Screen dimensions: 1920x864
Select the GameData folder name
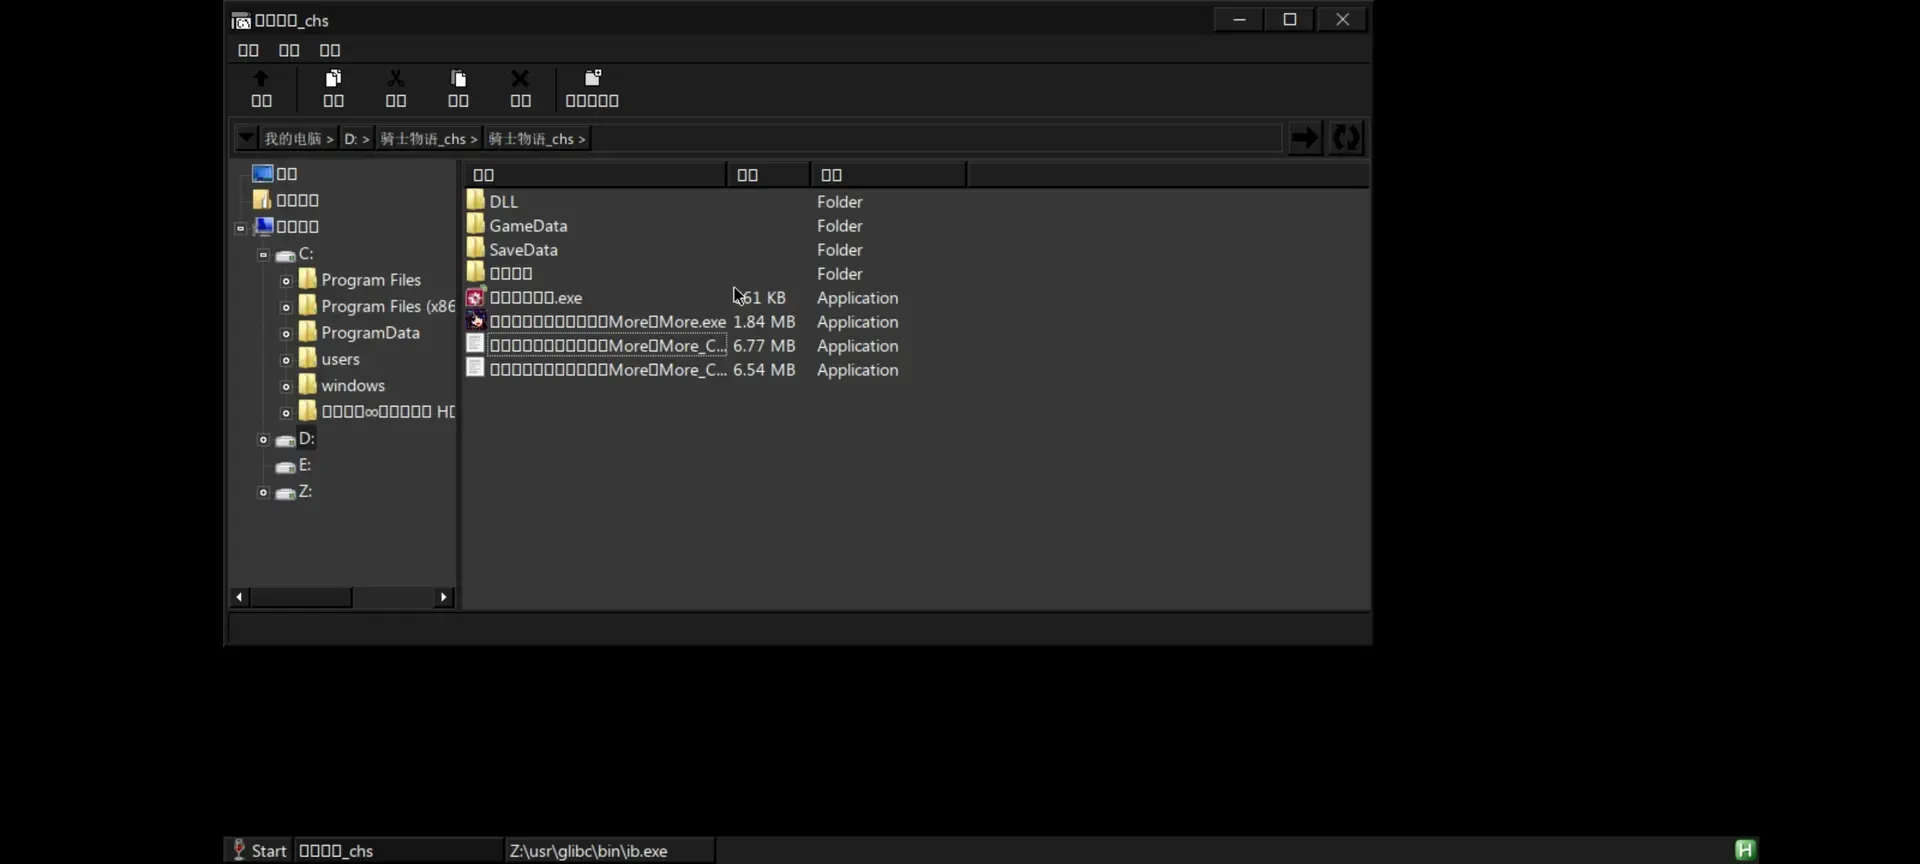coord(528,226)
